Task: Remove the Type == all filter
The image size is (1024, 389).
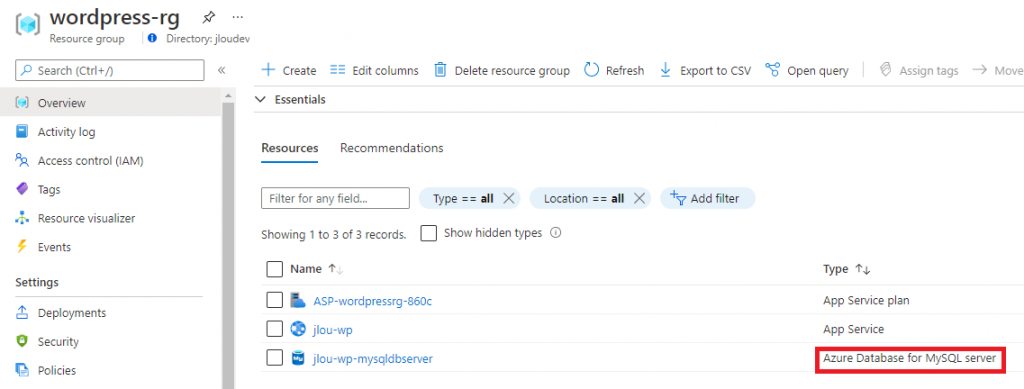Action: 509,198
